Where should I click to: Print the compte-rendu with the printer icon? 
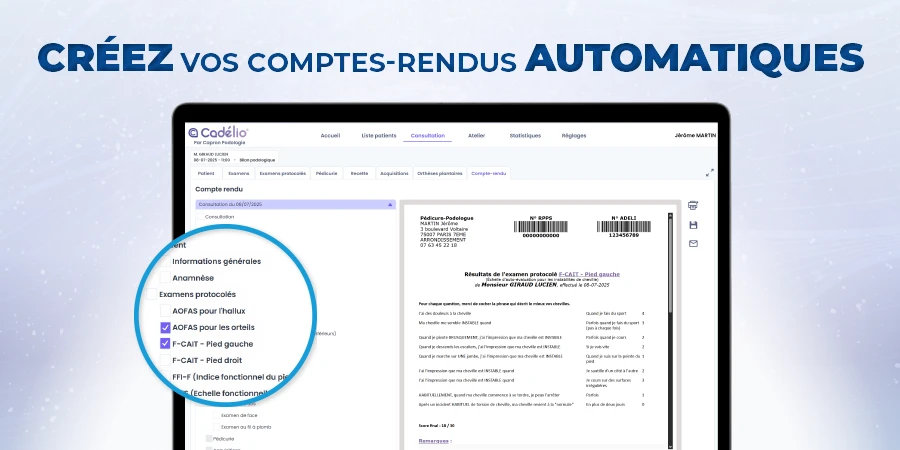point(693,205)
